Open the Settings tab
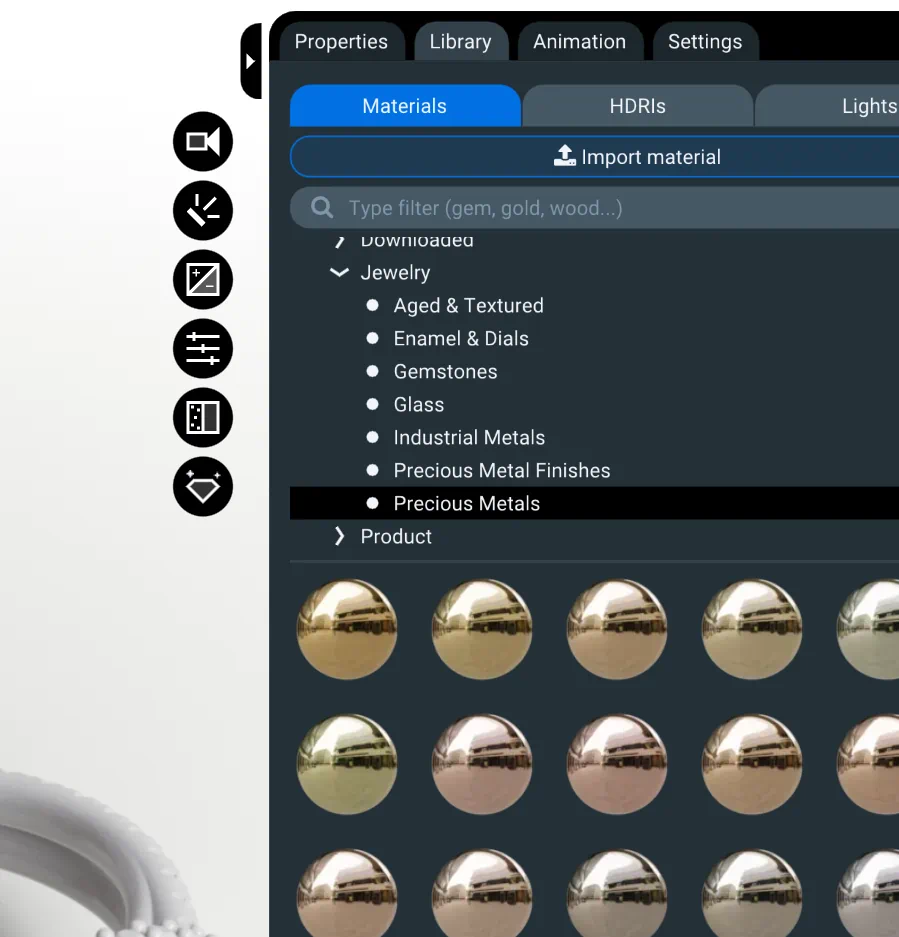 705,42
